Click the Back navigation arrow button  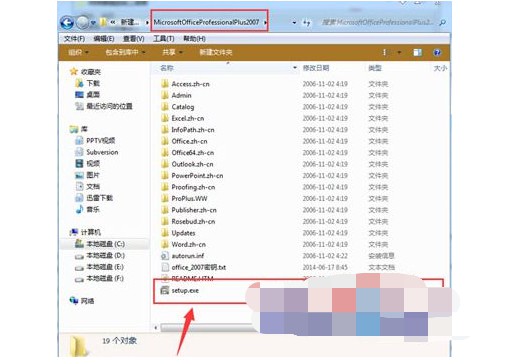point(67,23)
